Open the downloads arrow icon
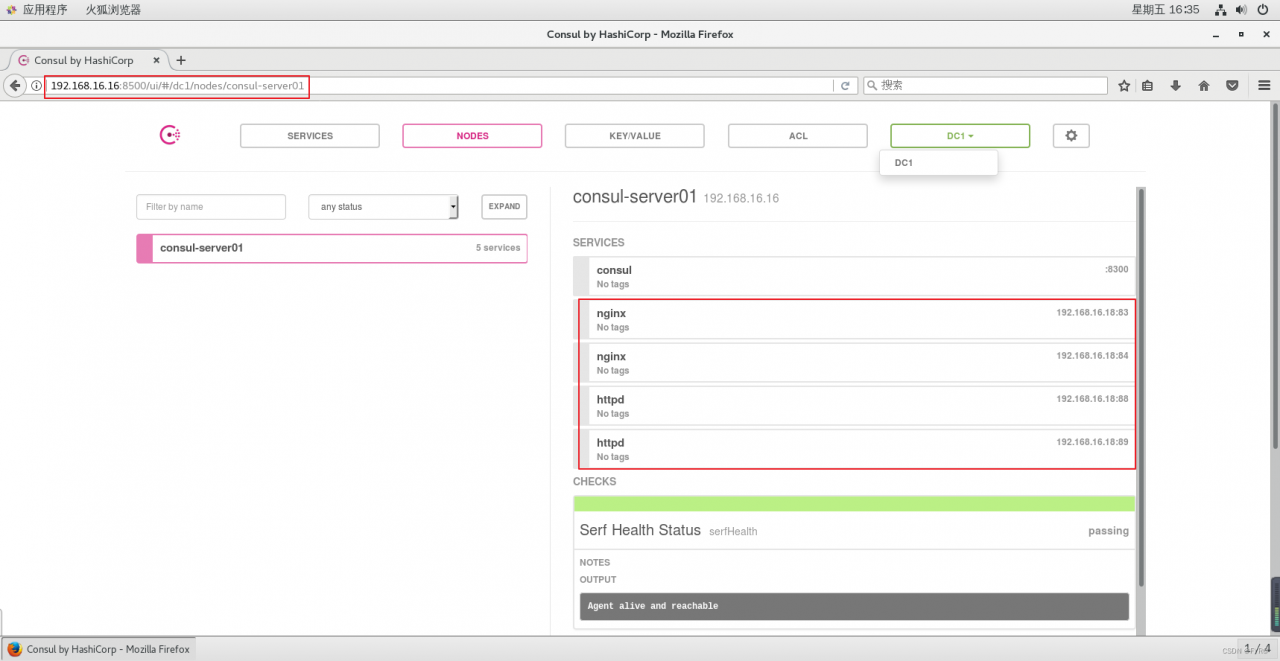1280x661 pixels. [1176, 86]
